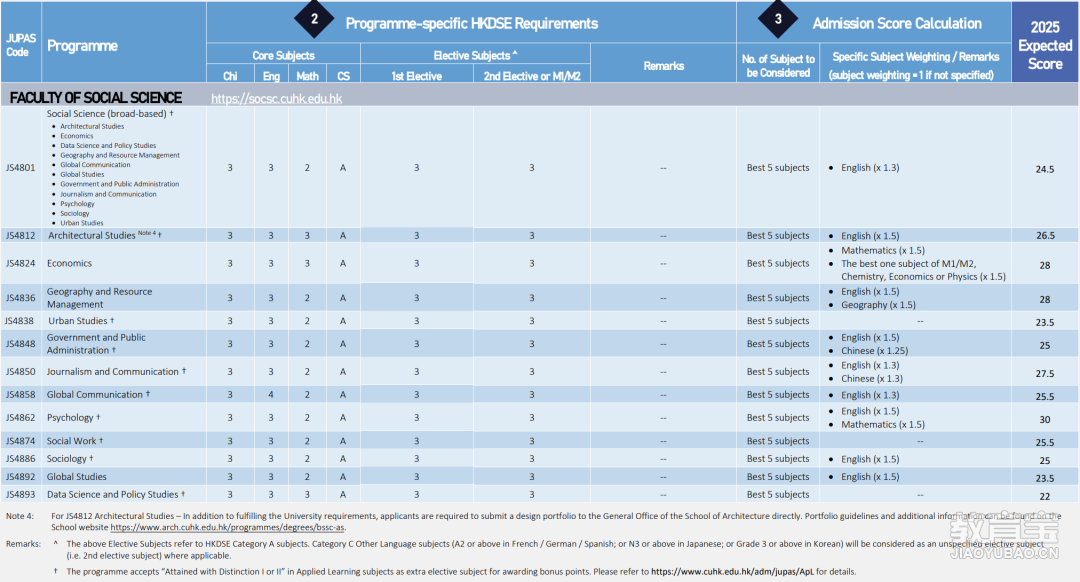This screenshot has width=1080, height=582.
Task: Click the expected score 30
Action: pos(1045,419)
